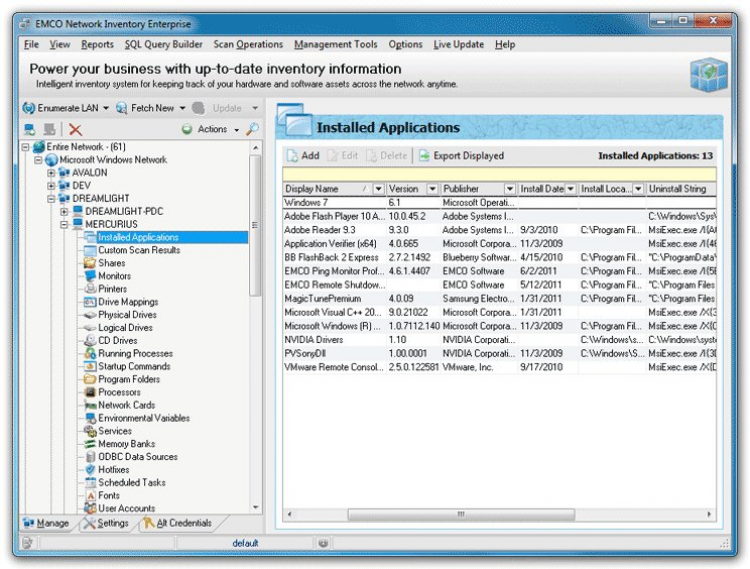Open the Scheduled Tasks node icon
Viewport: 750px width, 569px height.
pyautogui.click(x=90, y=482)
